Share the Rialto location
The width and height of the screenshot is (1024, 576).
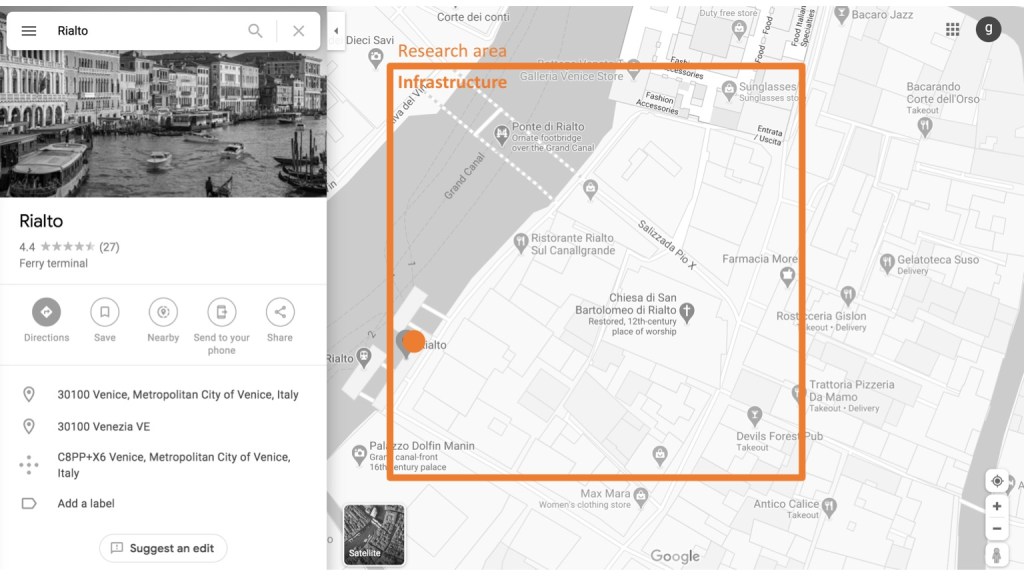click(x=280, y=312)
